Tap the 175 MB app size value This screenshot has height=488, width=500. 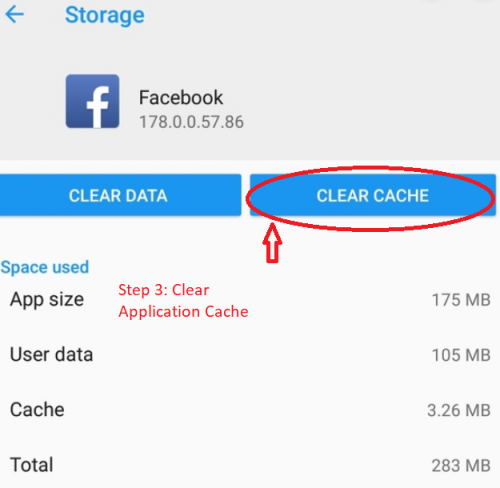point(461,300)
